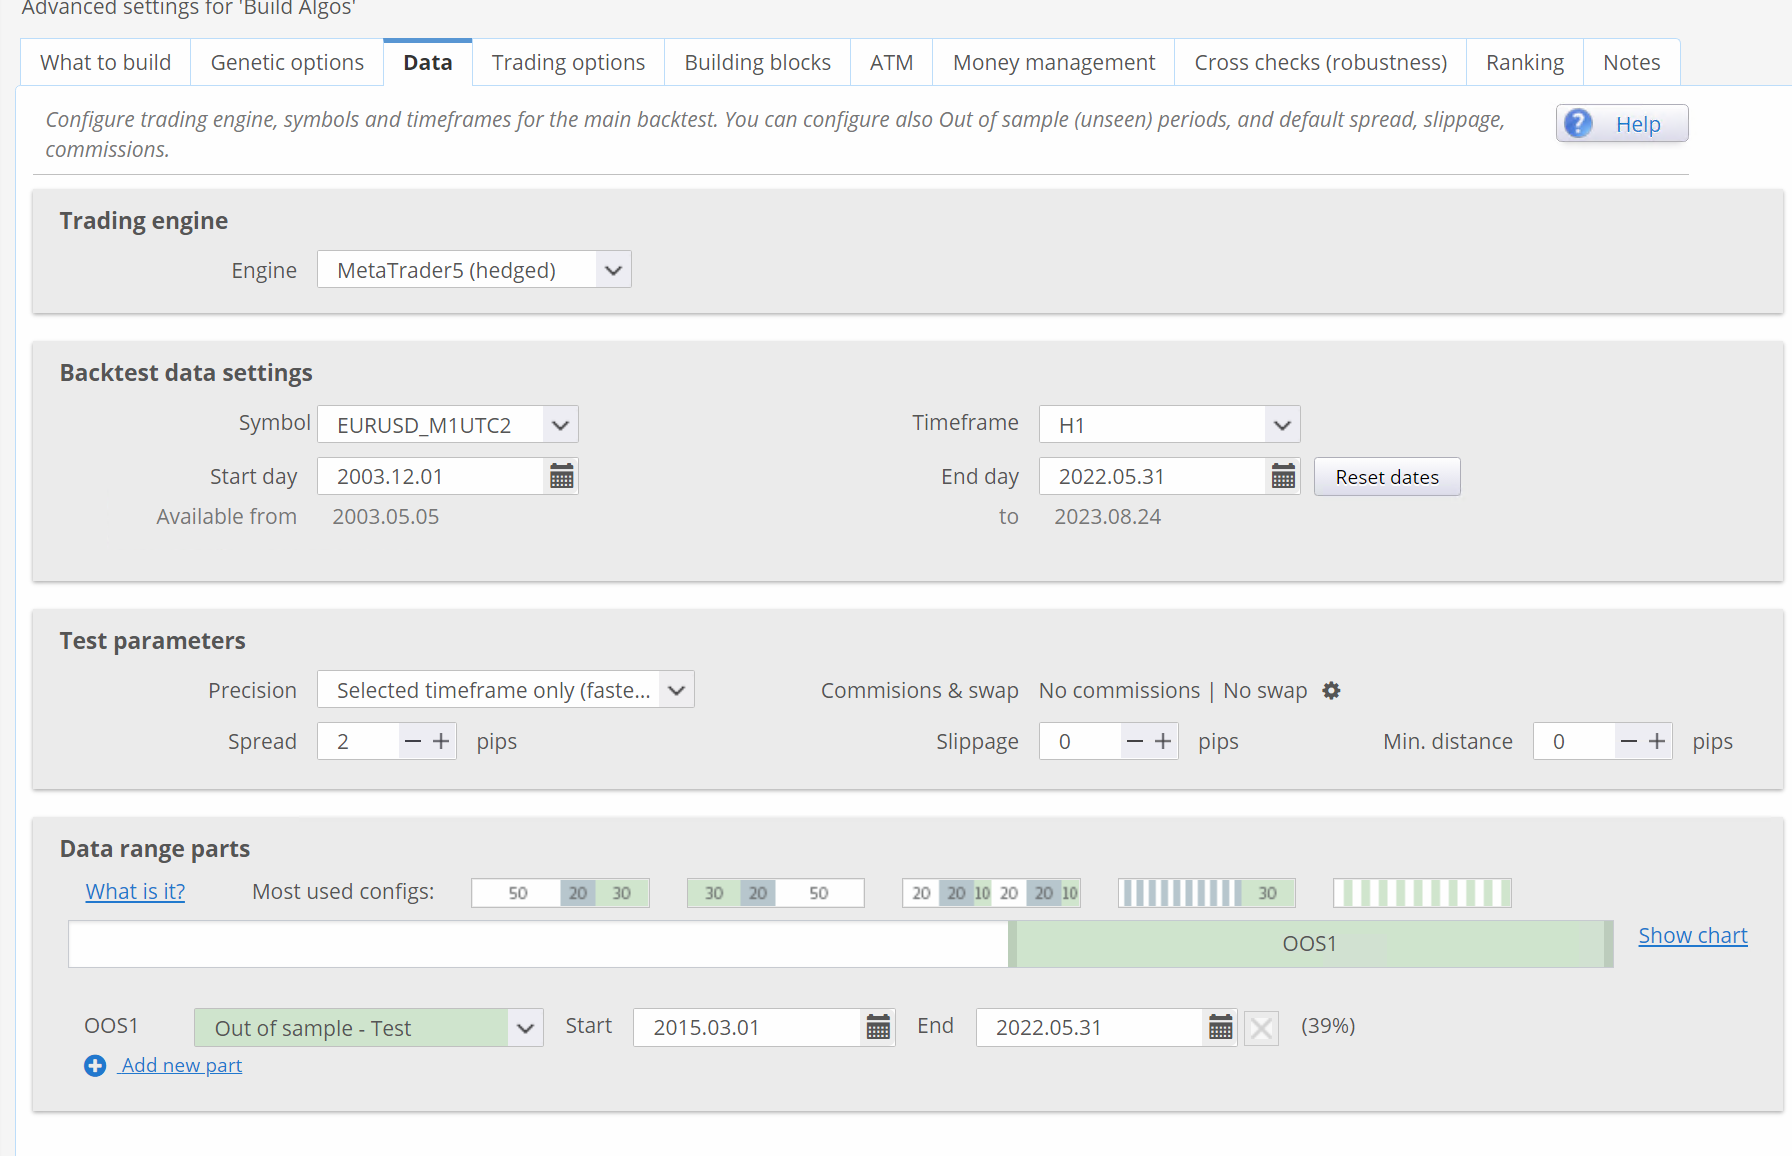Click the OOS1 green range bar
This screenshot has height=1156, width=1792.
point(1309,944)
